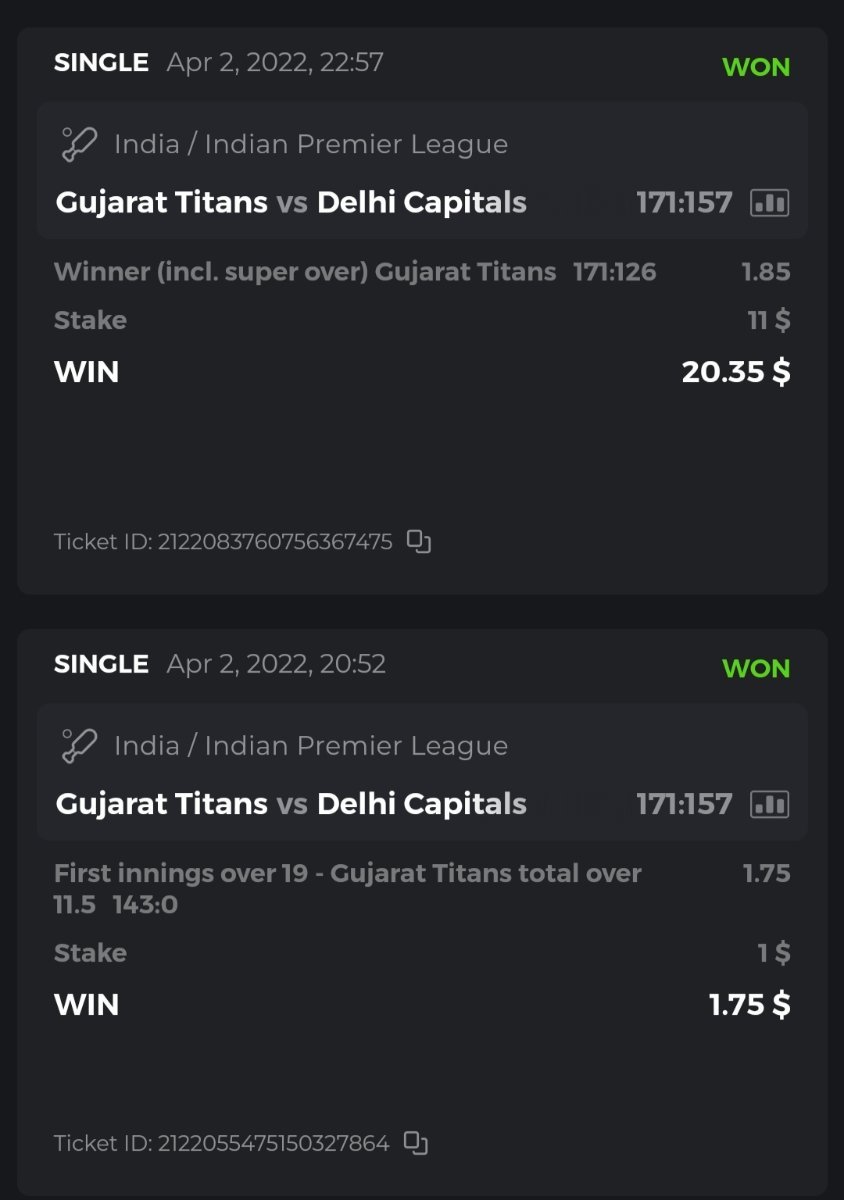
Task: Select the SINGLE label of the 20:52 bet
Action: click(101, 664)
